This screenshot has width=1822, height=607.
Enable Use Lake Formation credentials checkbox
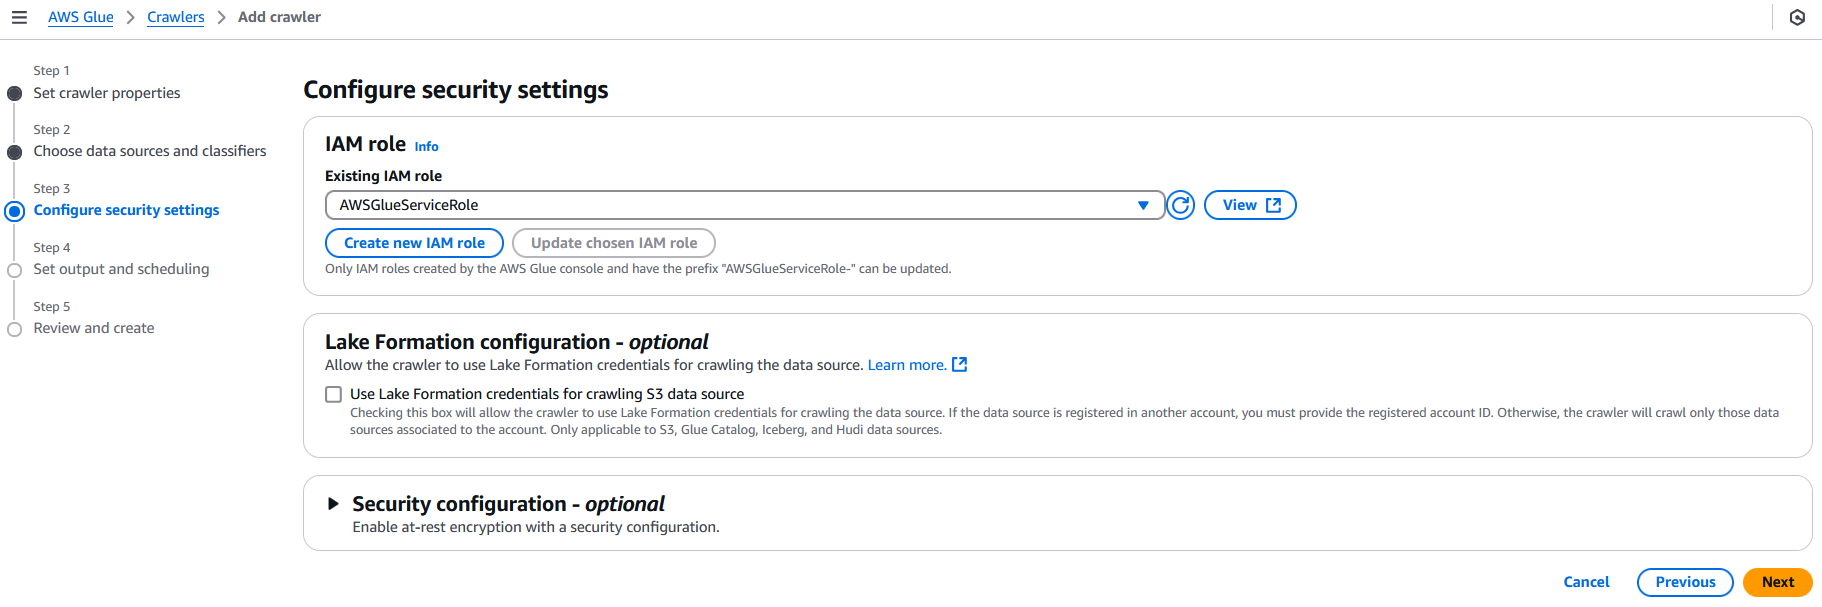tap(334, 395)
